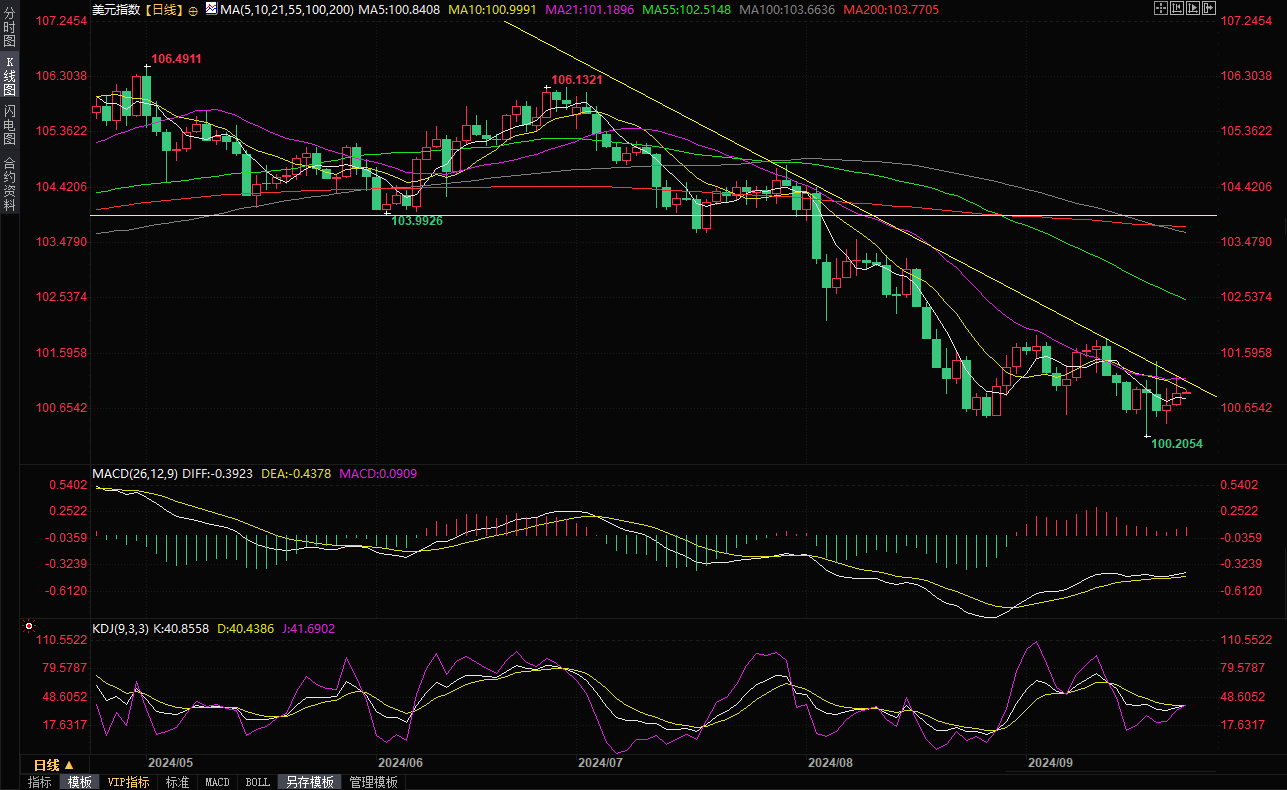Open the MACD(26,12,9) parameter label
This screenshot has height=790, width=1287.
pos(135,473)
